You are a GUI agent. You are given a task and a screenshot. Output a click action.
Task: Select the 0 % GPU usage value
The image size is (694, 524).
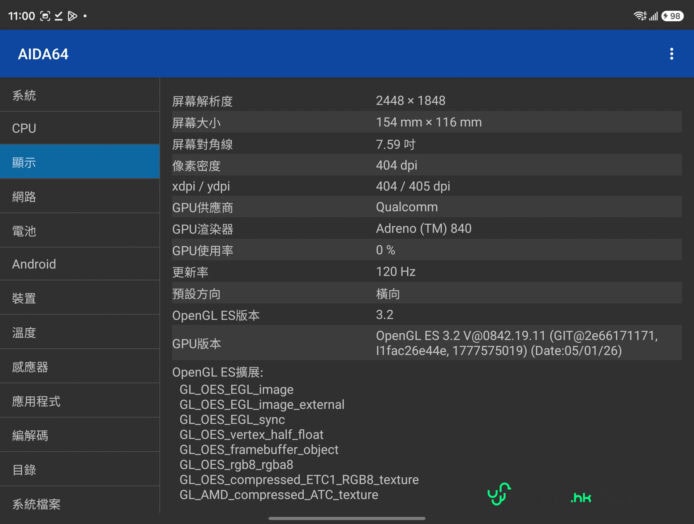(385, 250)
